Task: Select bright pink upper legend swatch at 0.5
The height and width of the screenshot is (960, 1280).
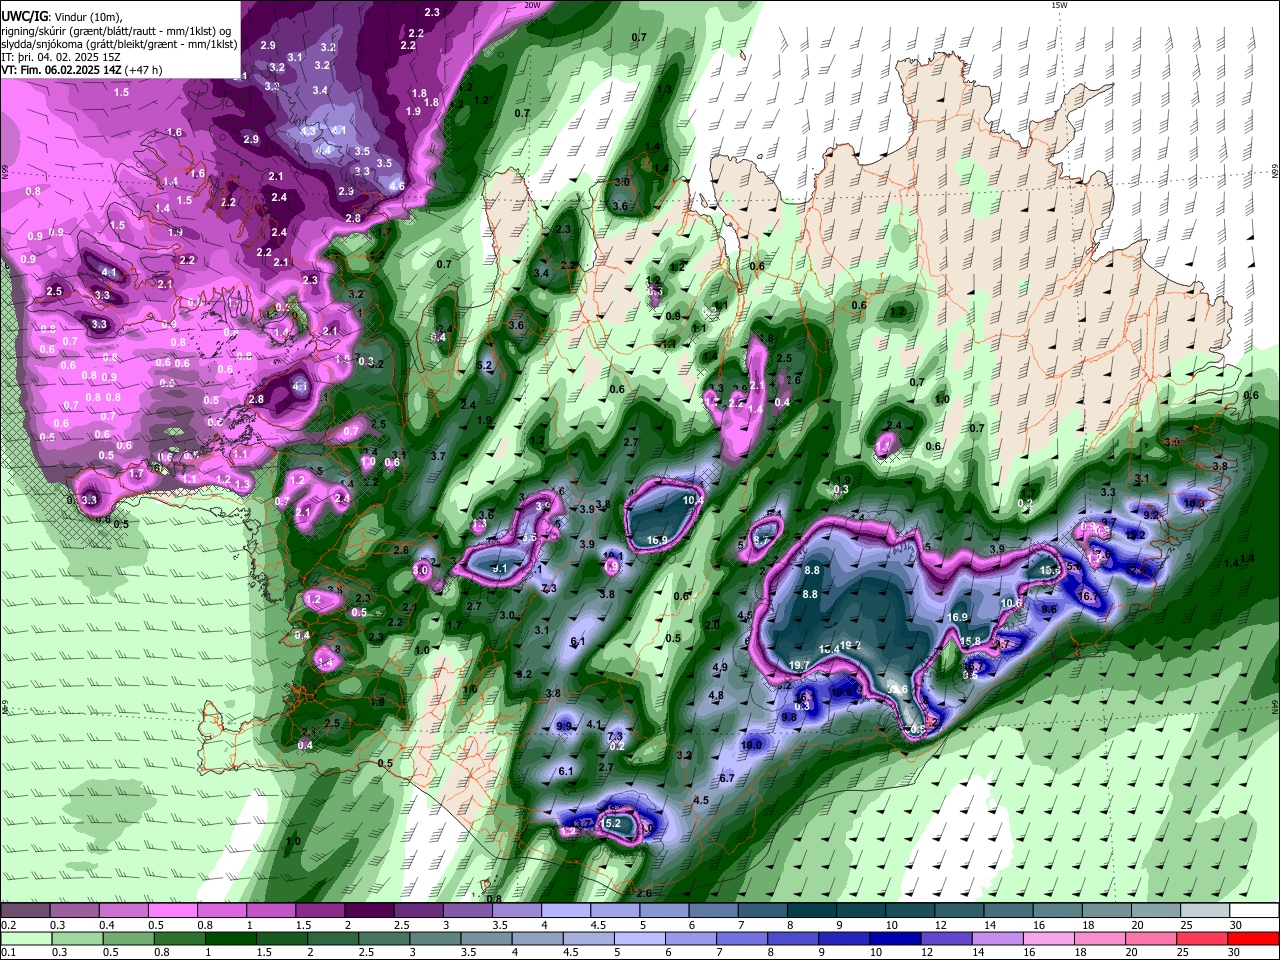Action: [172, 910]
